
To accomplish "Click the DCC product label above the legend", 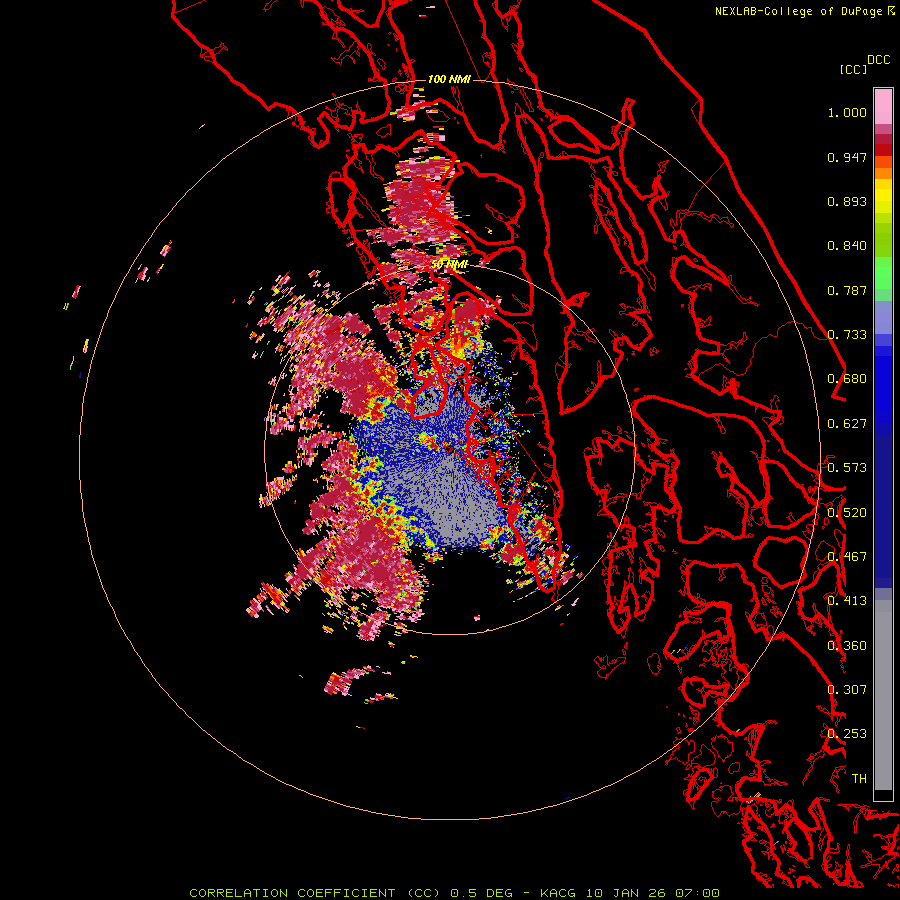I will [878, 60].
